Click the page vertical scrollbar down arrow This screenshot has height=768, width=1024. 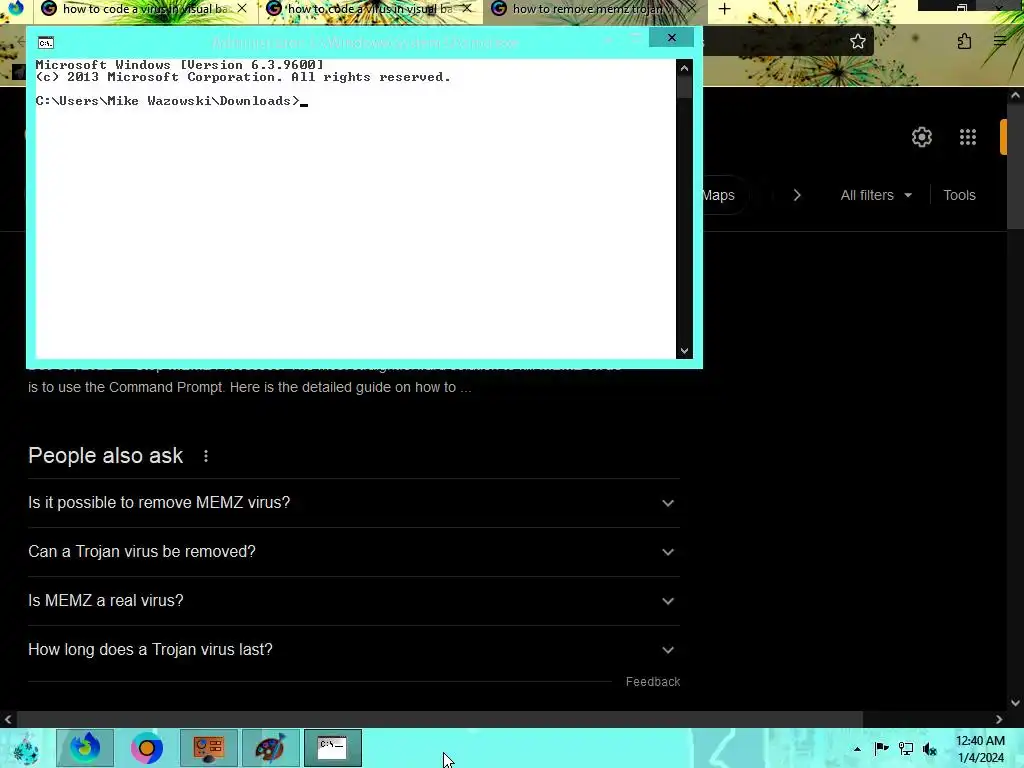tap(1015, 703)
